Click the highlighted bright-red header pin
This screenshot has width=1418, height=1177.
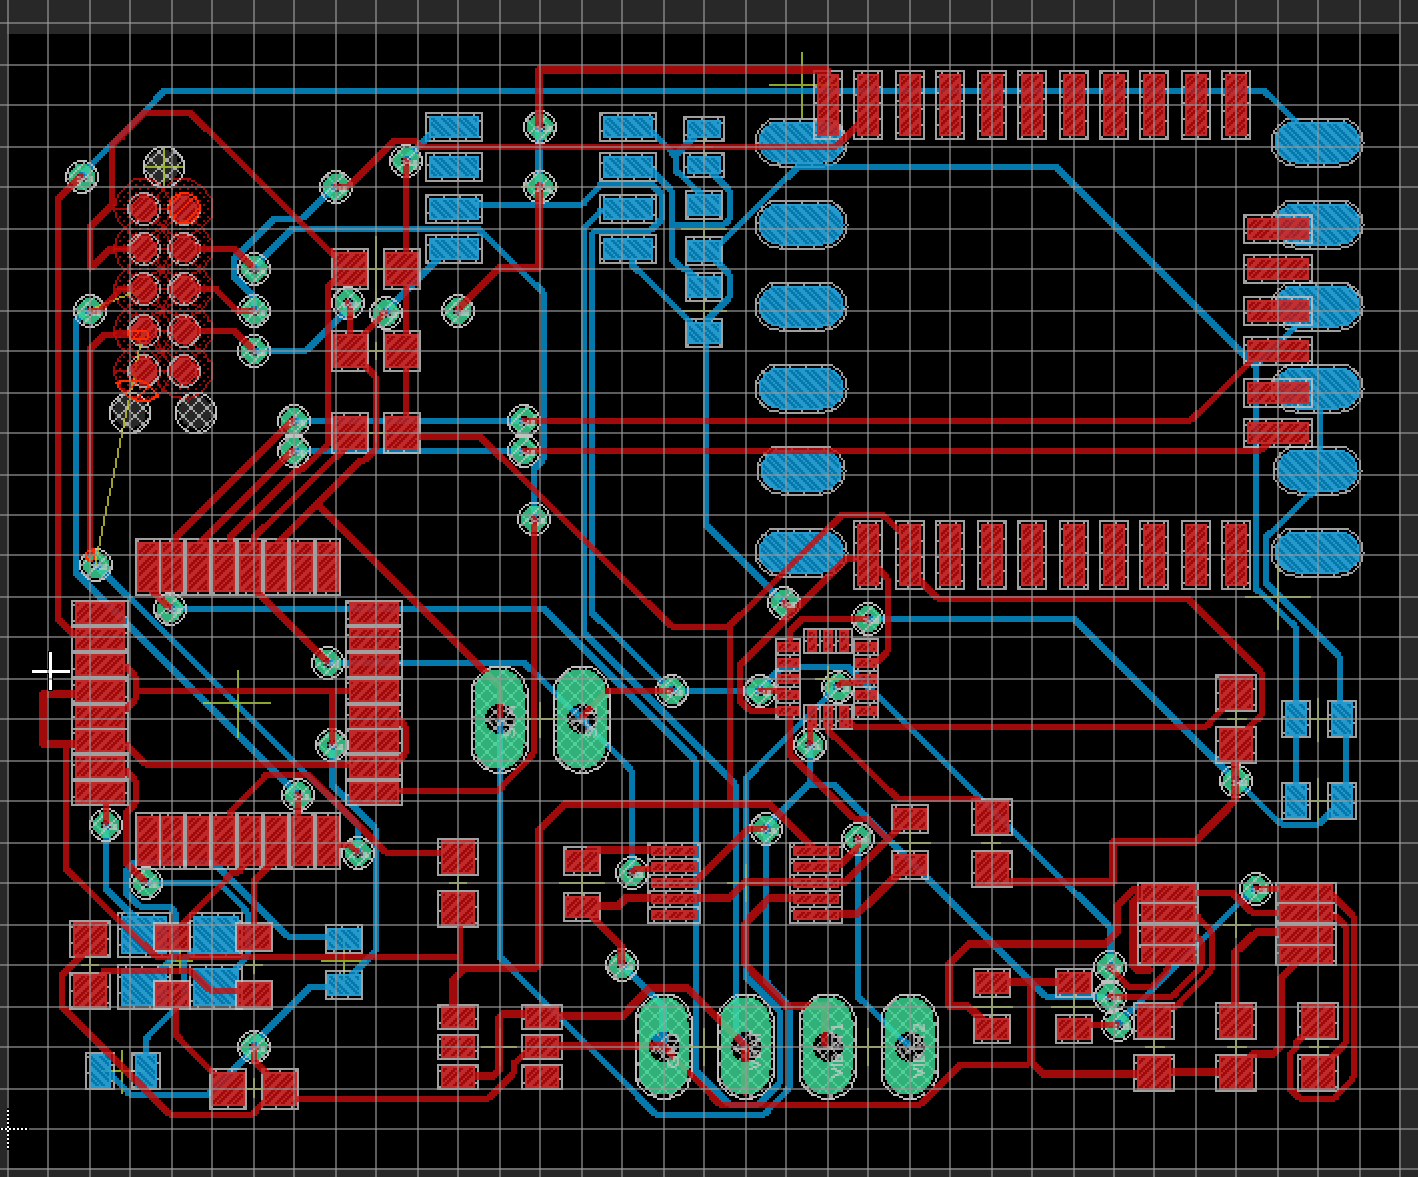(x=185, y=208)
